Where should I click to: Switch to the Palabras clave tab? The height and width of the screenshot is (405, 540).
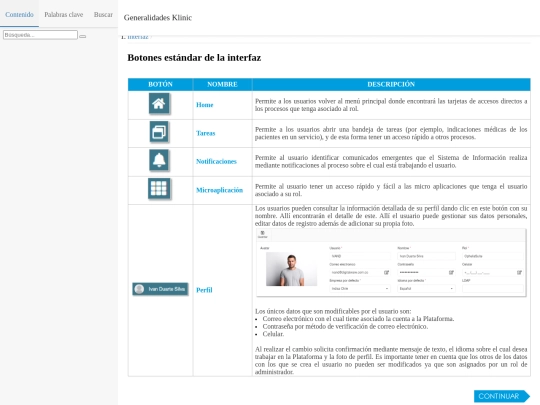tap(64, 14)
